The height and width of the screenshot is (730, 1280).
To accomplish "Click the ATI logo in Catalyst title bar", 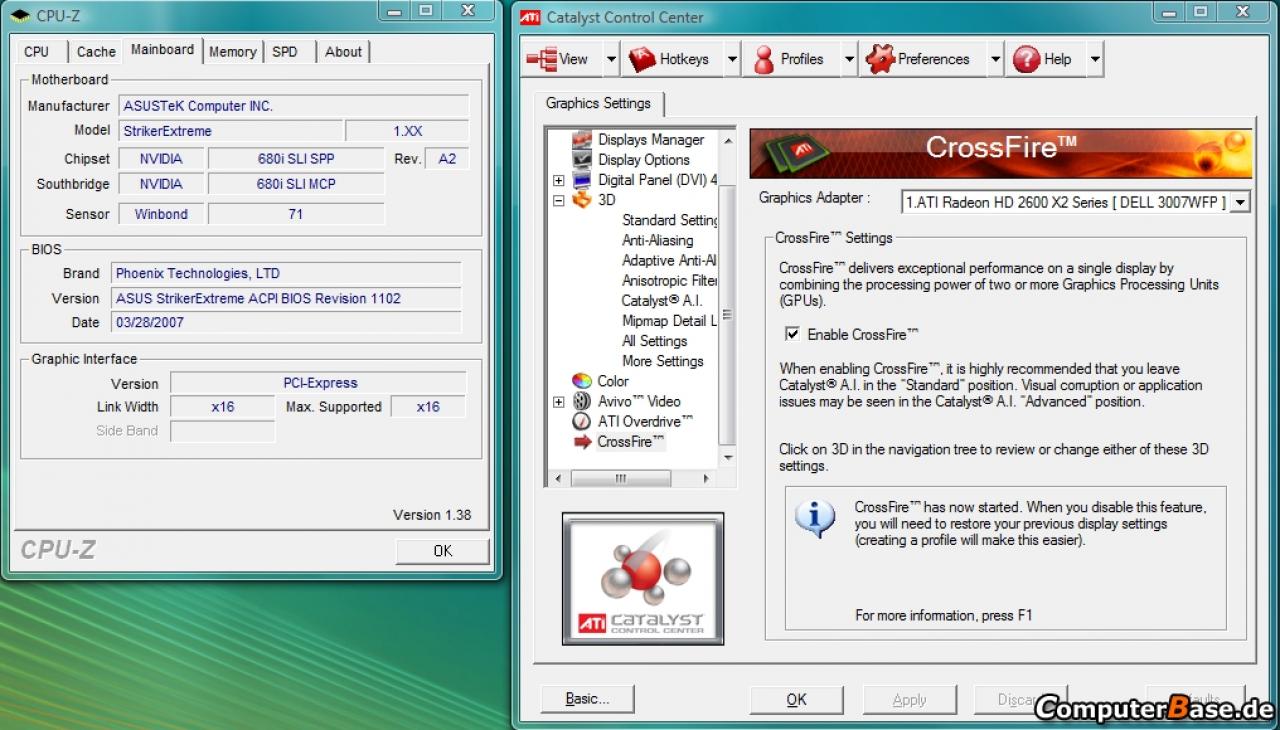I will coord(531,17).
